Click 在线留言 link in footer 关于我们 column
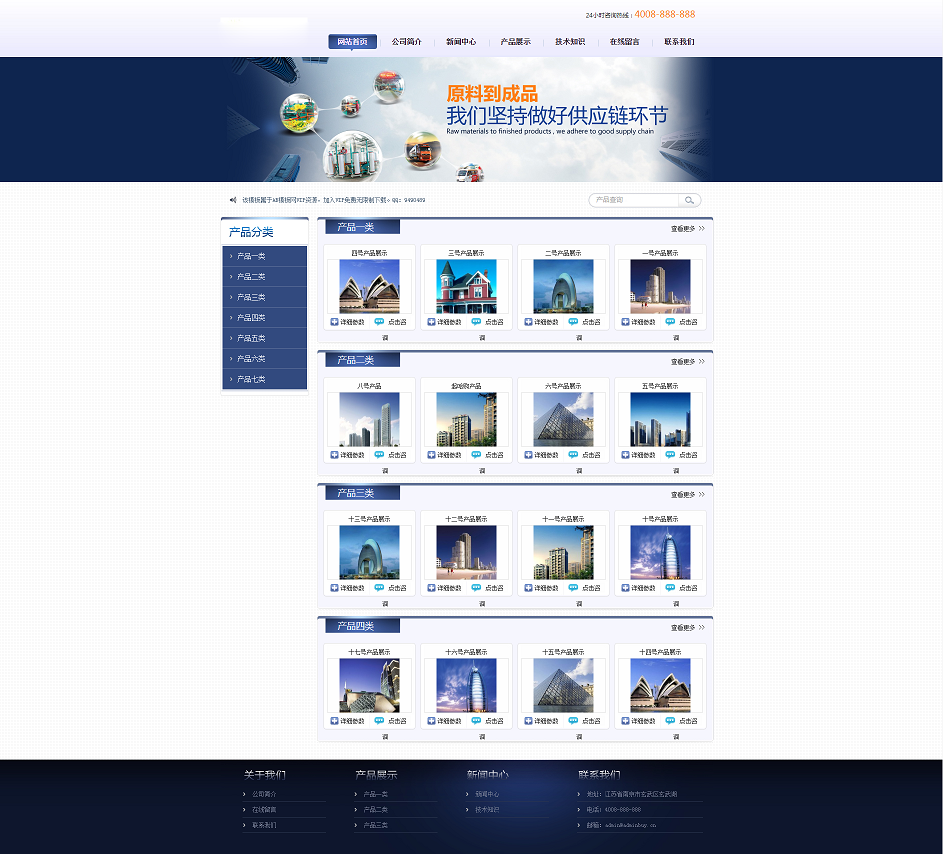 tap(264, 810)
